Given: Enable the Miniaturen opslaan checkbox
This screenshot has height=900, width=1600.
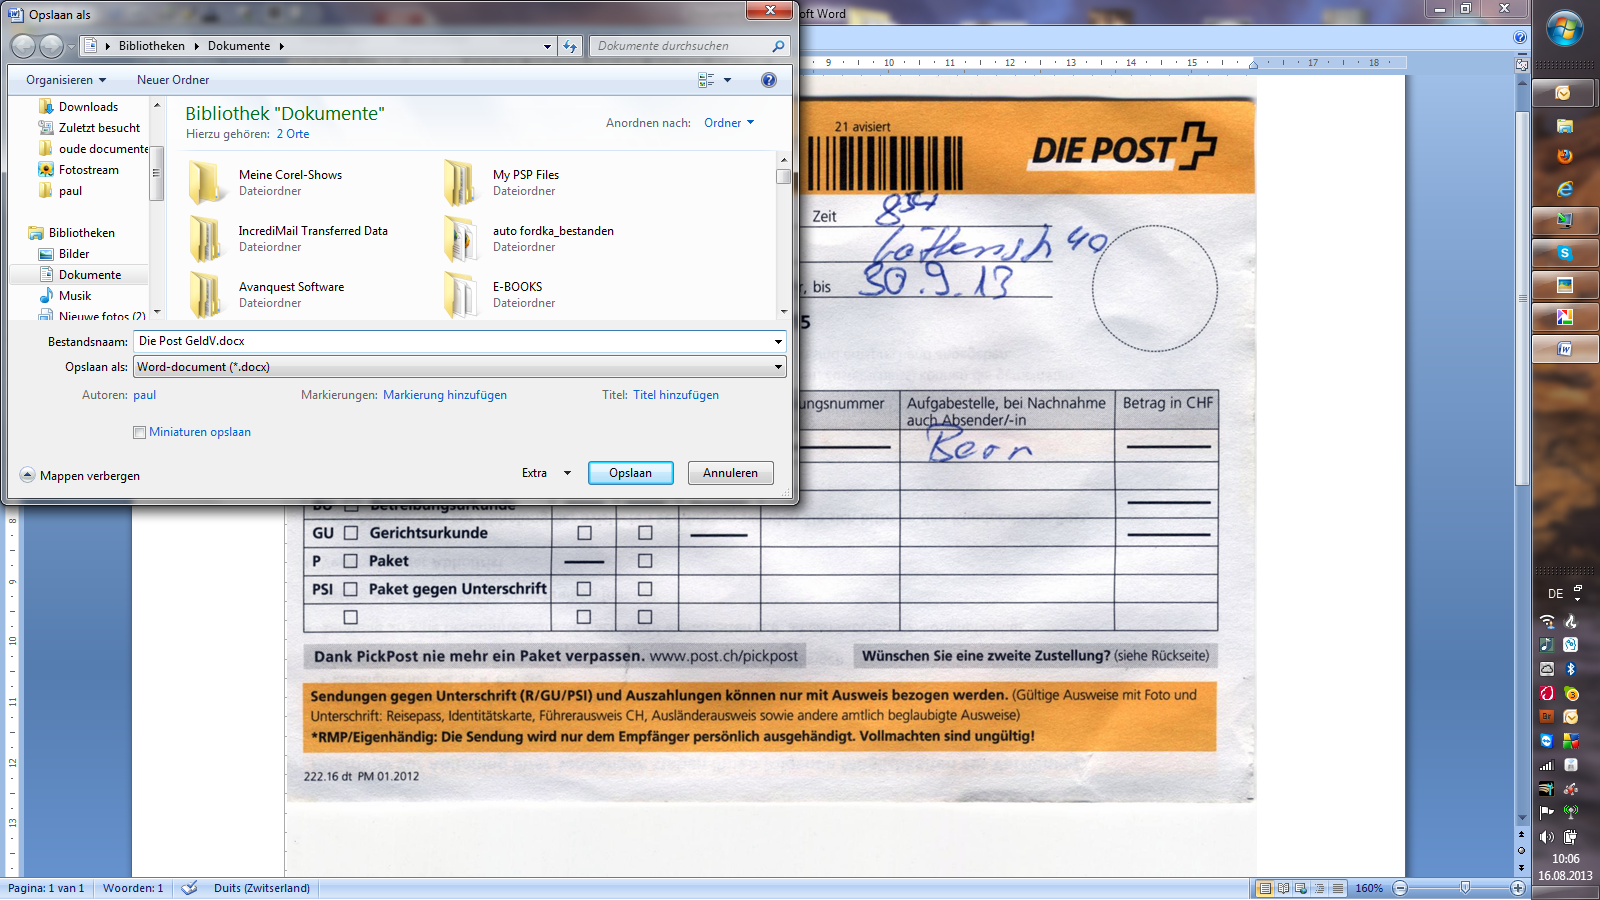Looking at the screenshot, I should [x=139, y=432].
